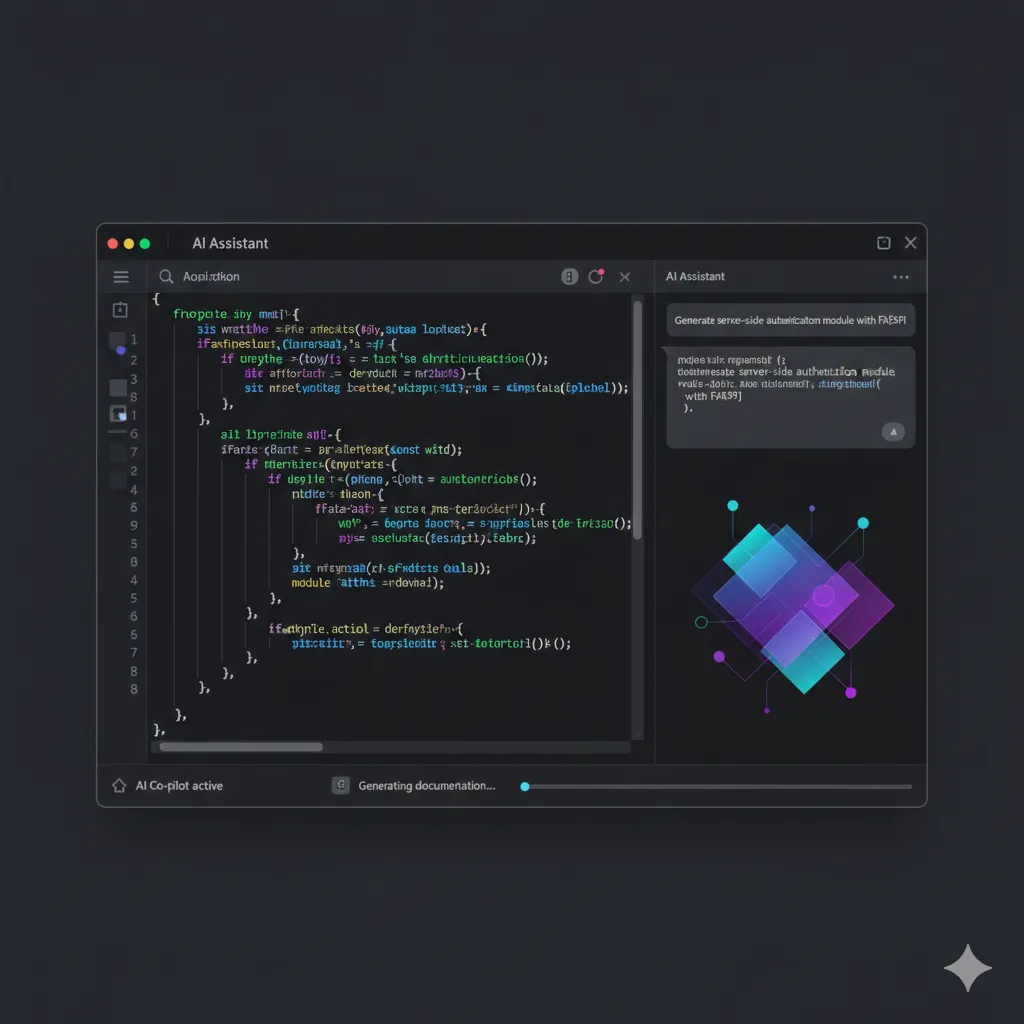Click the AI Co-pilot active status text
The width and height of the screenshot is (1024, 1024).
[x=179, y=786]
